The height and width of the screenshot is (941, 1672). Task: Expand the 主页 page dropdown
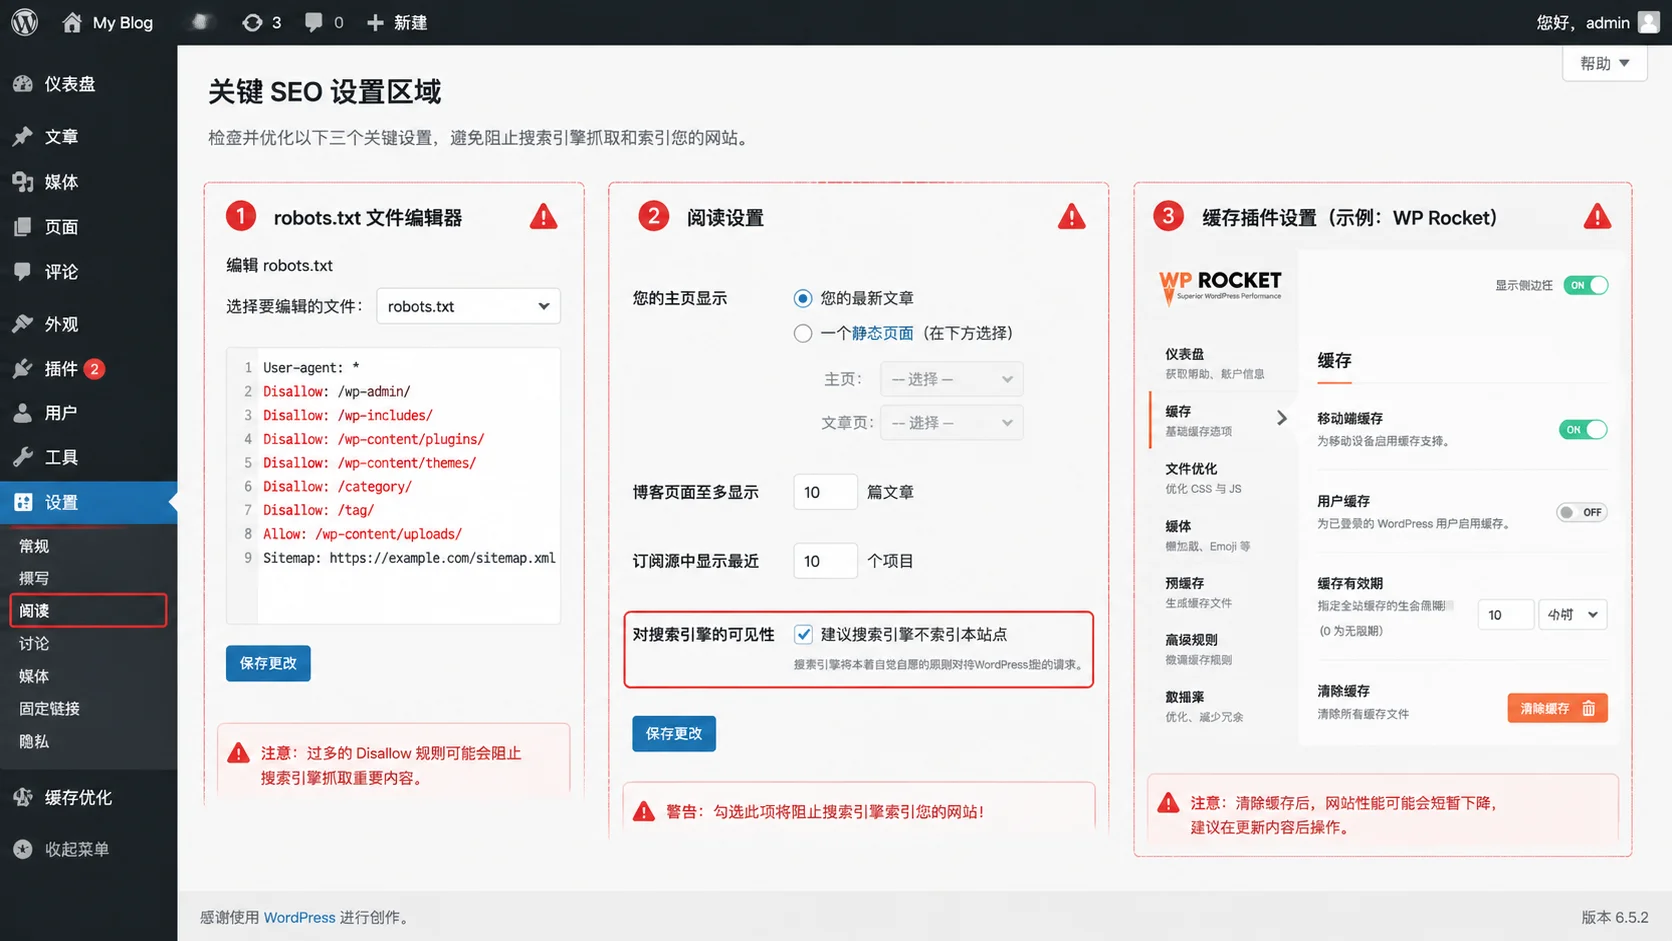click(x=951, y=379)
